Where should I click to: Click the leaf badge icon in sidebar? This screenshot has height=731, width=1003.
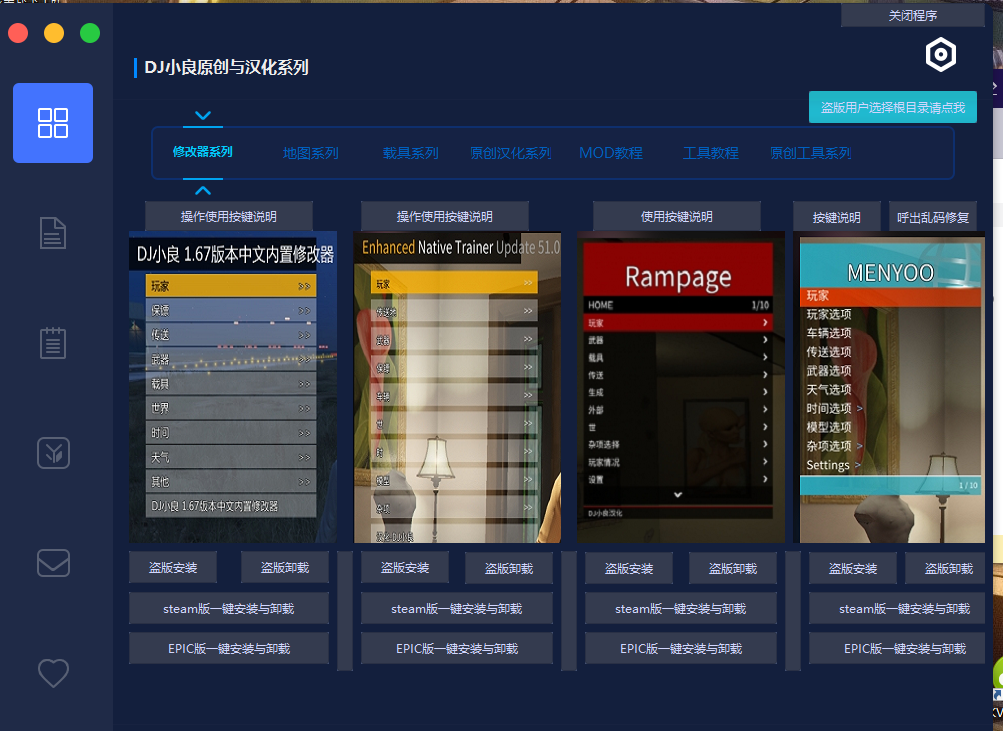coord(53,453)
